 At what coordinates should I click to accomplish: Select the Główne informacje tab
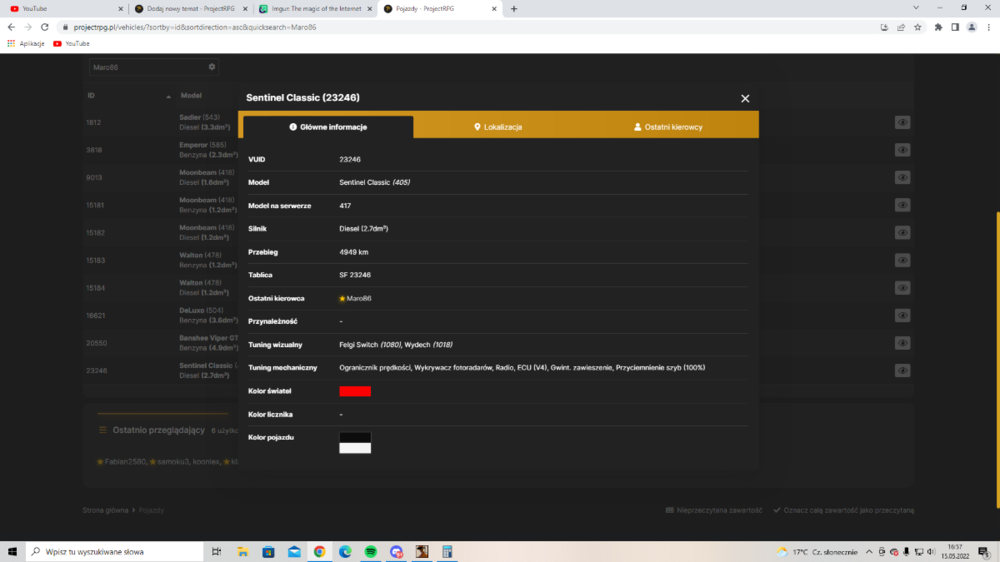(x=328, y=127)
